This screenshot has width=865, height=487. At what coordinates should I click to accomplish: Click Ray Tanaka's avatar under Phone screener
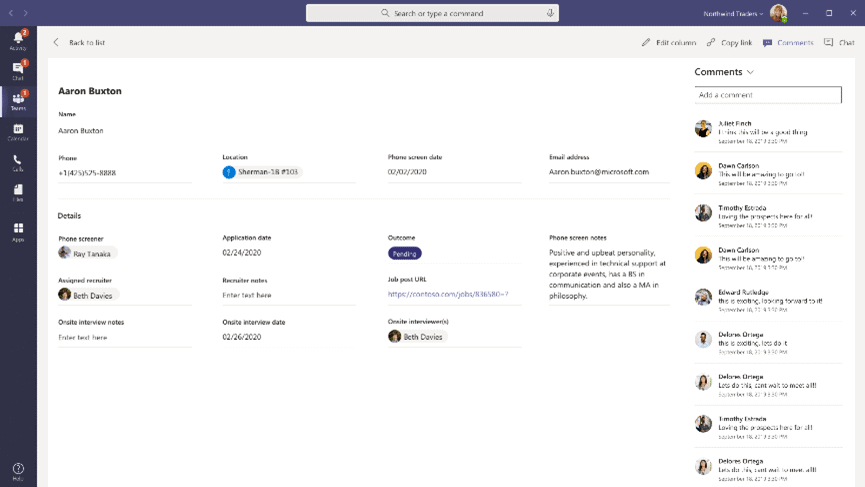[x=65, y=253]
